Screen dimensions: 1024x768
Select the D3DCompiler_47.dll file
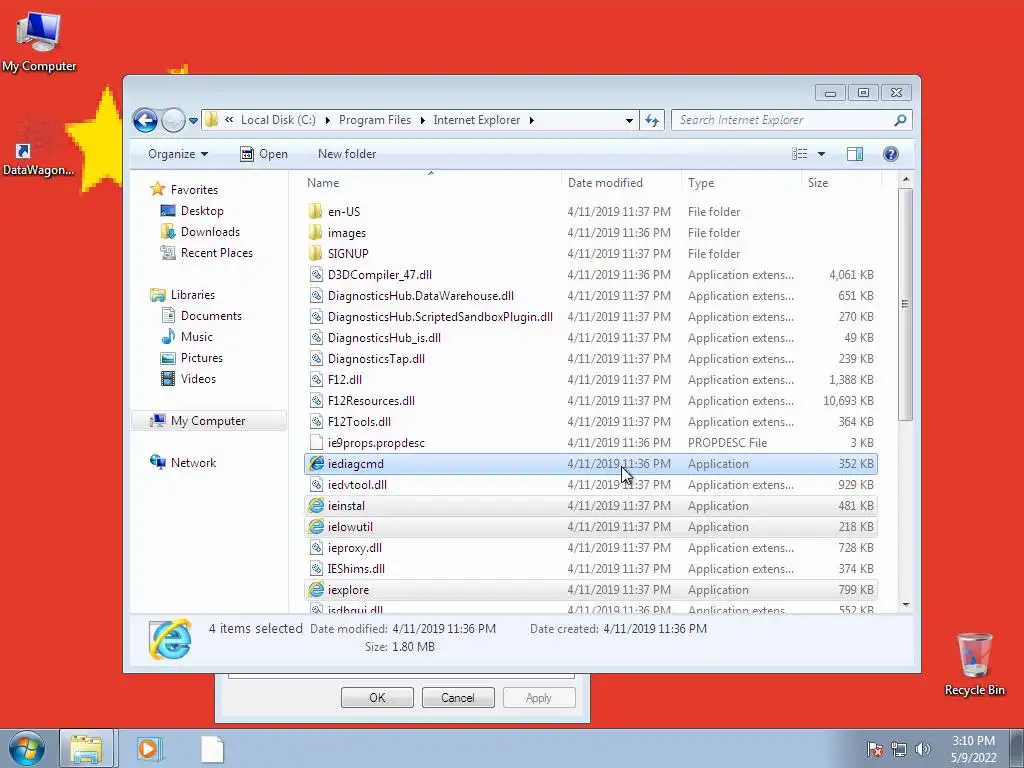590,275
